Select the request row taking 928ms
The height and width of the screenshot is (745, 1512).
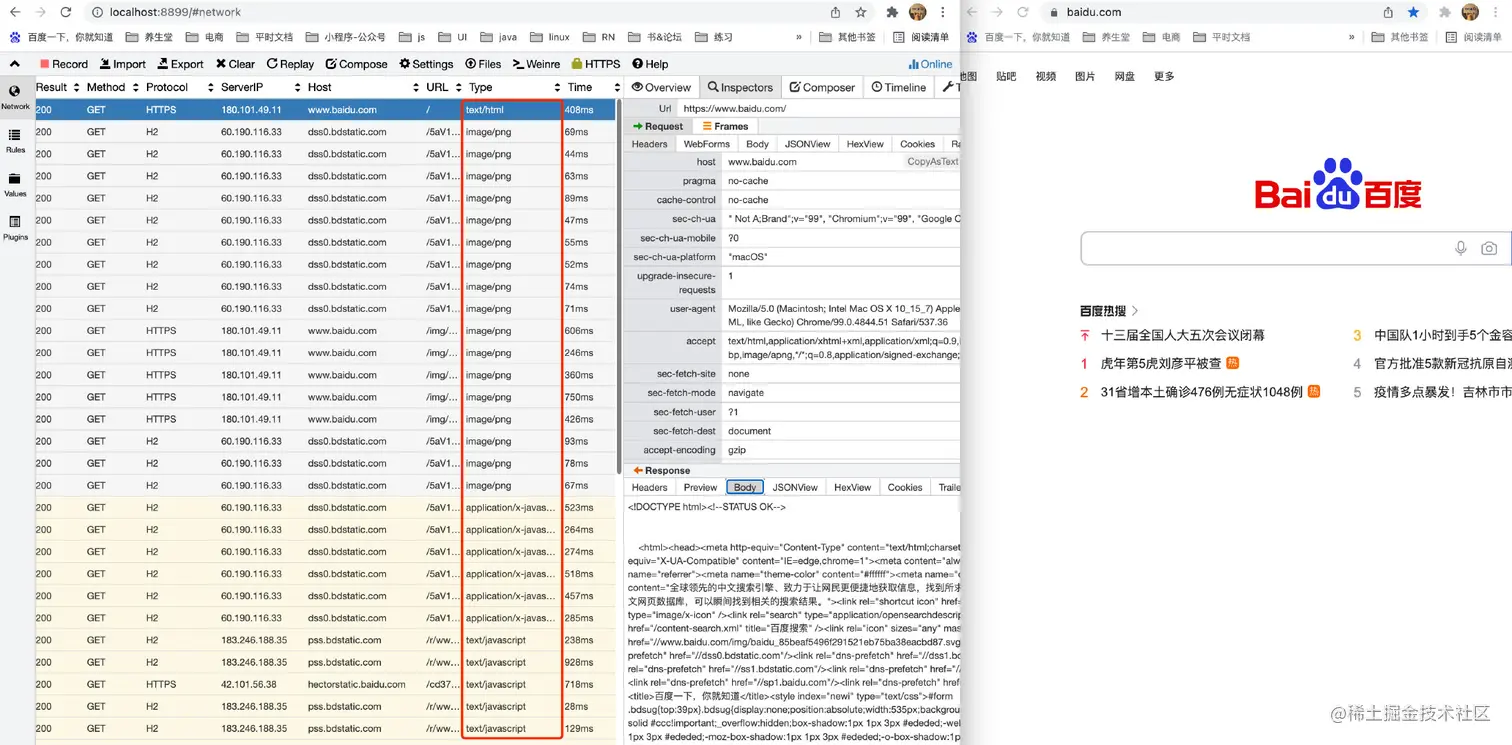point(325,662)
